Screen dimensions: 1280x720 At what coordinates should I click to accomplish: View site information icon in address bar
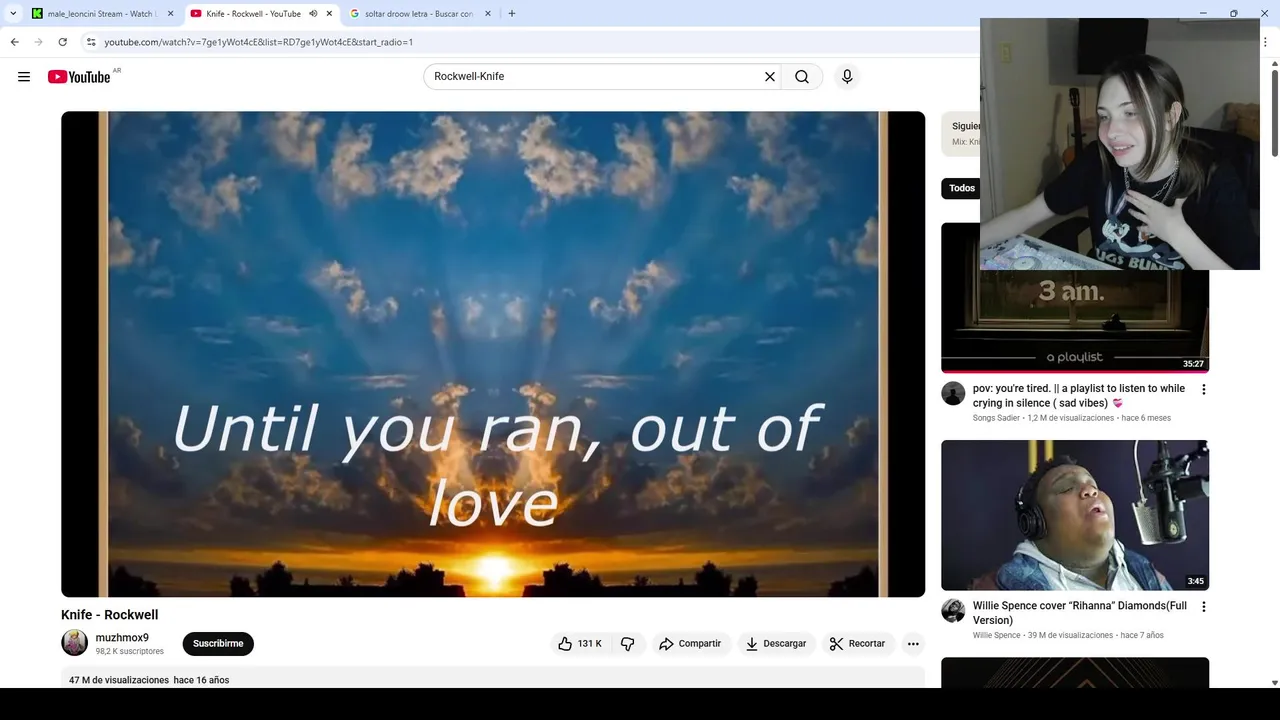pyautogui.click(x=91, y=42)
